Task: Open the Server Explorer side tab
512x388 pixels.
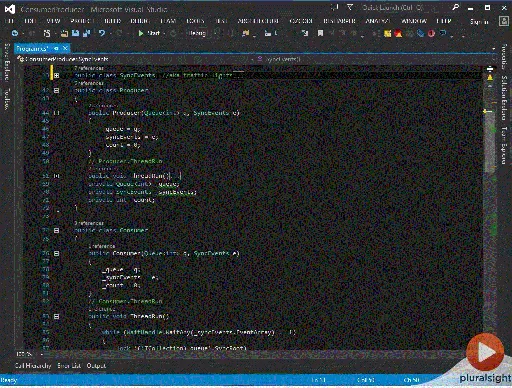Action: click(x=7, y=62)
